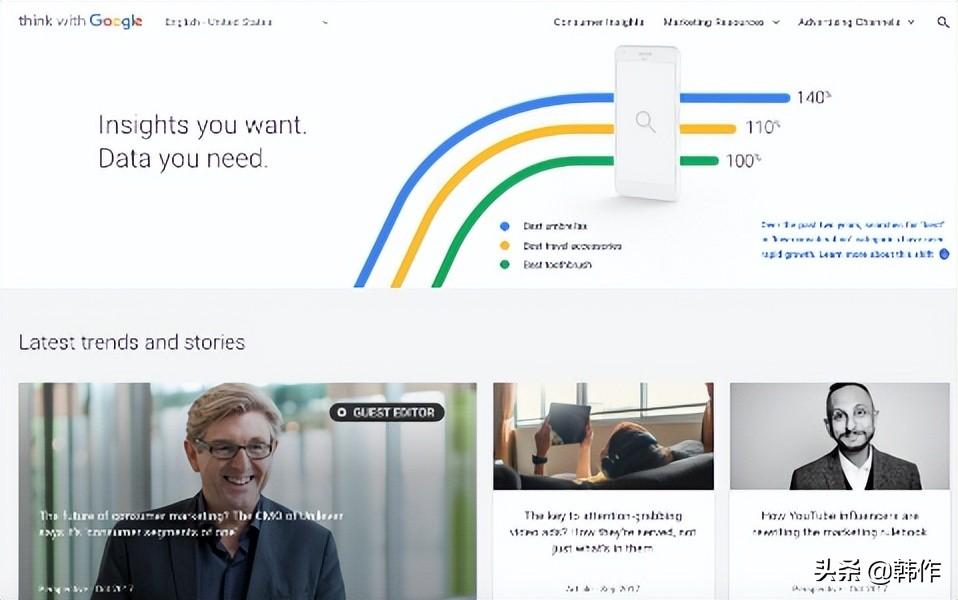Click the yellow dot beside Best travel accessories

click(x=505, y=246)
